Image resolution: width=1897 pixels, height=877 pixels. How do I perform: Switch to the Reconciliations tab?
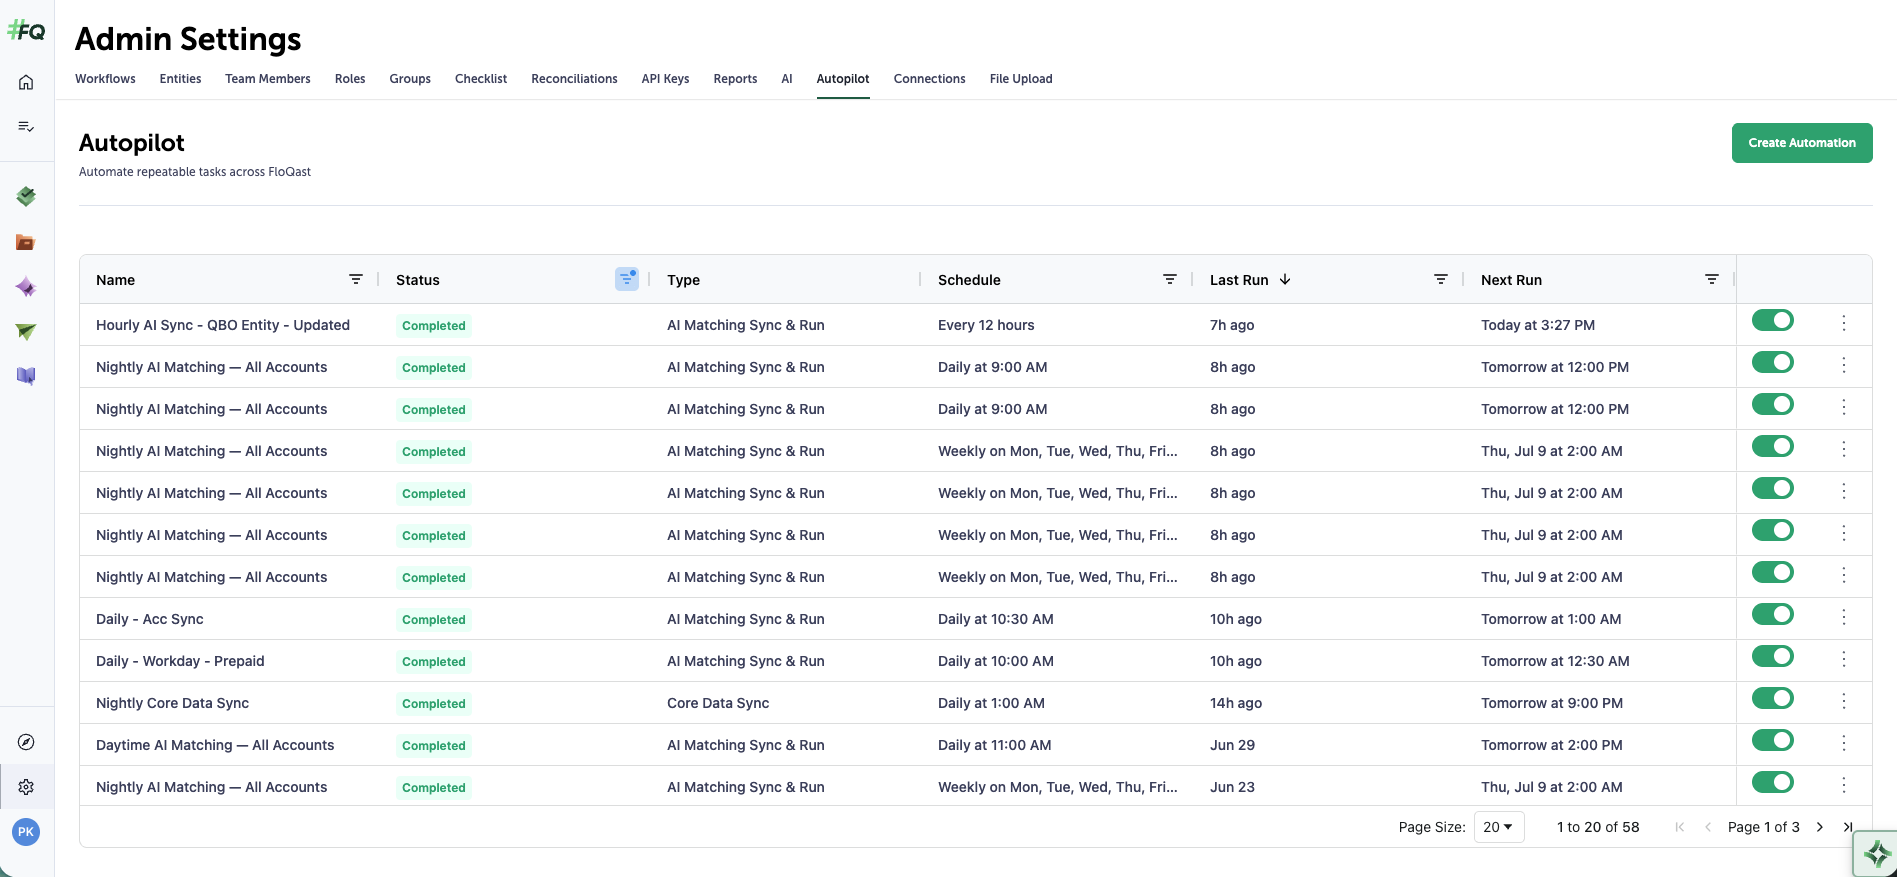tap(574, 79)
